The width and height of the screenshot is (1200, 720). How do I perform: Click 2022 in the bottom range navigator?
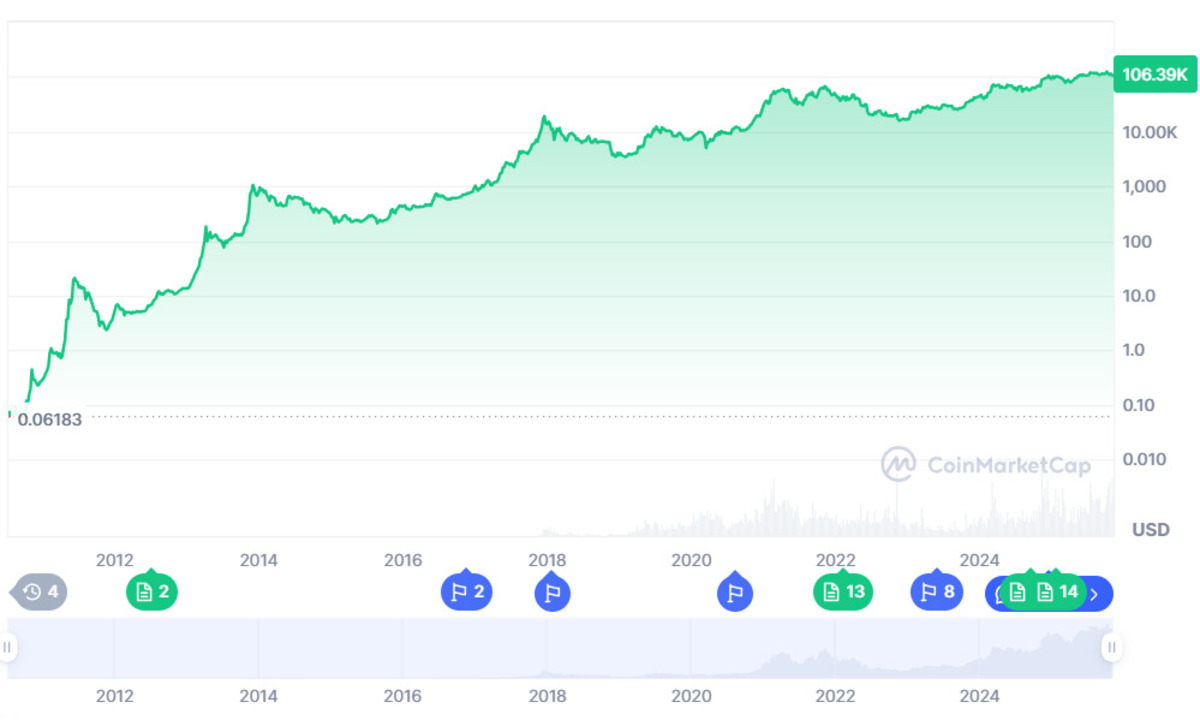pos(835,696)
